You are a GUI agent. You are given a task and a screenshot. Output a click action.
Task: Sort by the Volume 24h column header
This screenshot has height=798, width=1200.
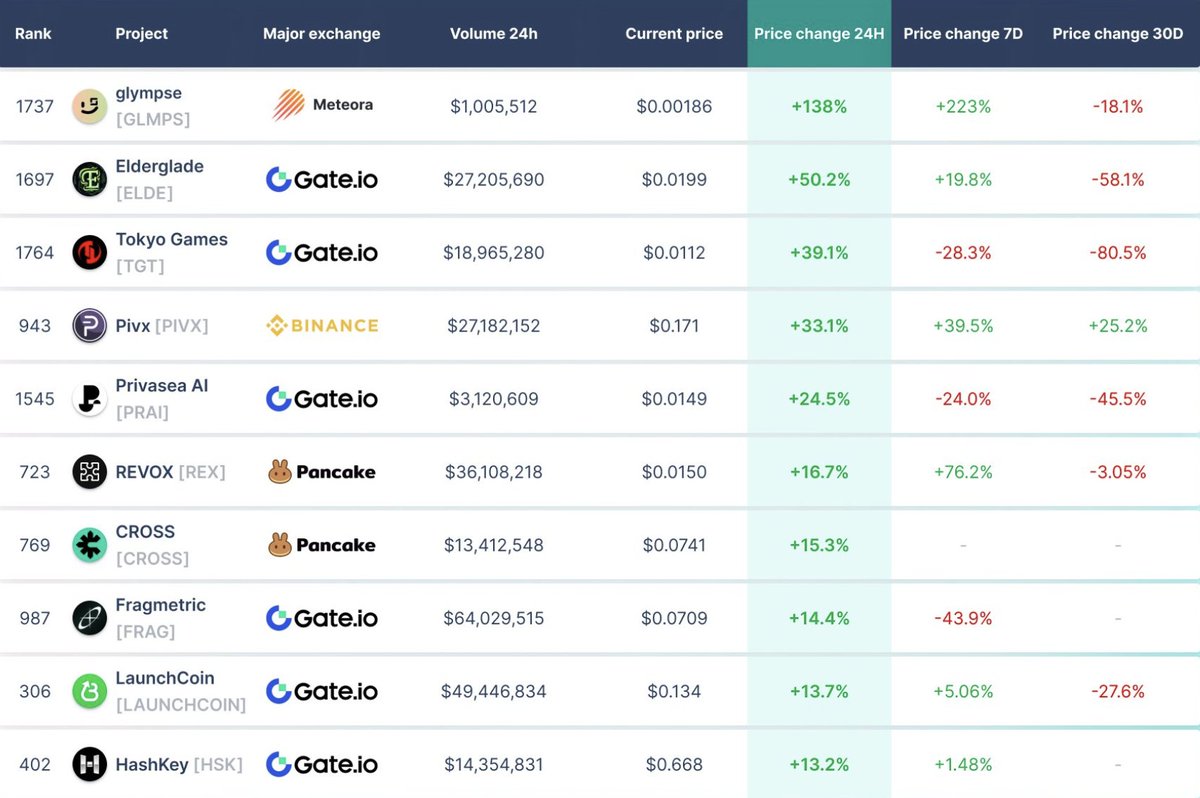[x=494, y=33]
